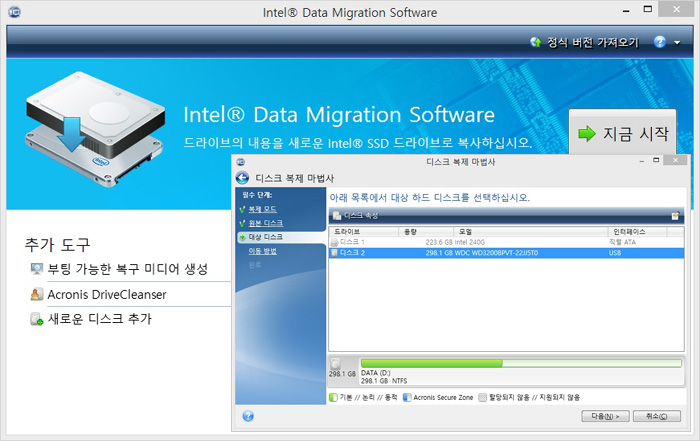700x441 pixels.
Task: Click the columns chooser icon at toolbar right
Action: coord(675,216)
